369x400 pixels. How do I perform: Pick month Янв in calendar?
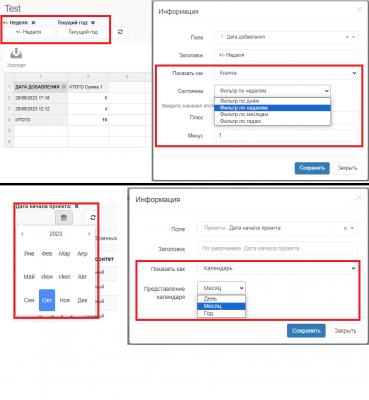[x=29, y=254]
